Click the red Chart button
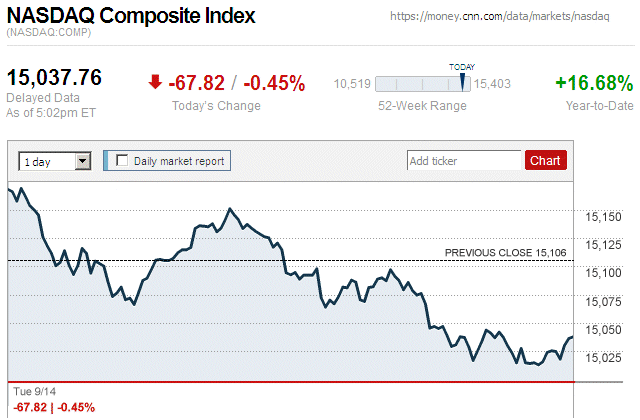 [x=545, y=160]
